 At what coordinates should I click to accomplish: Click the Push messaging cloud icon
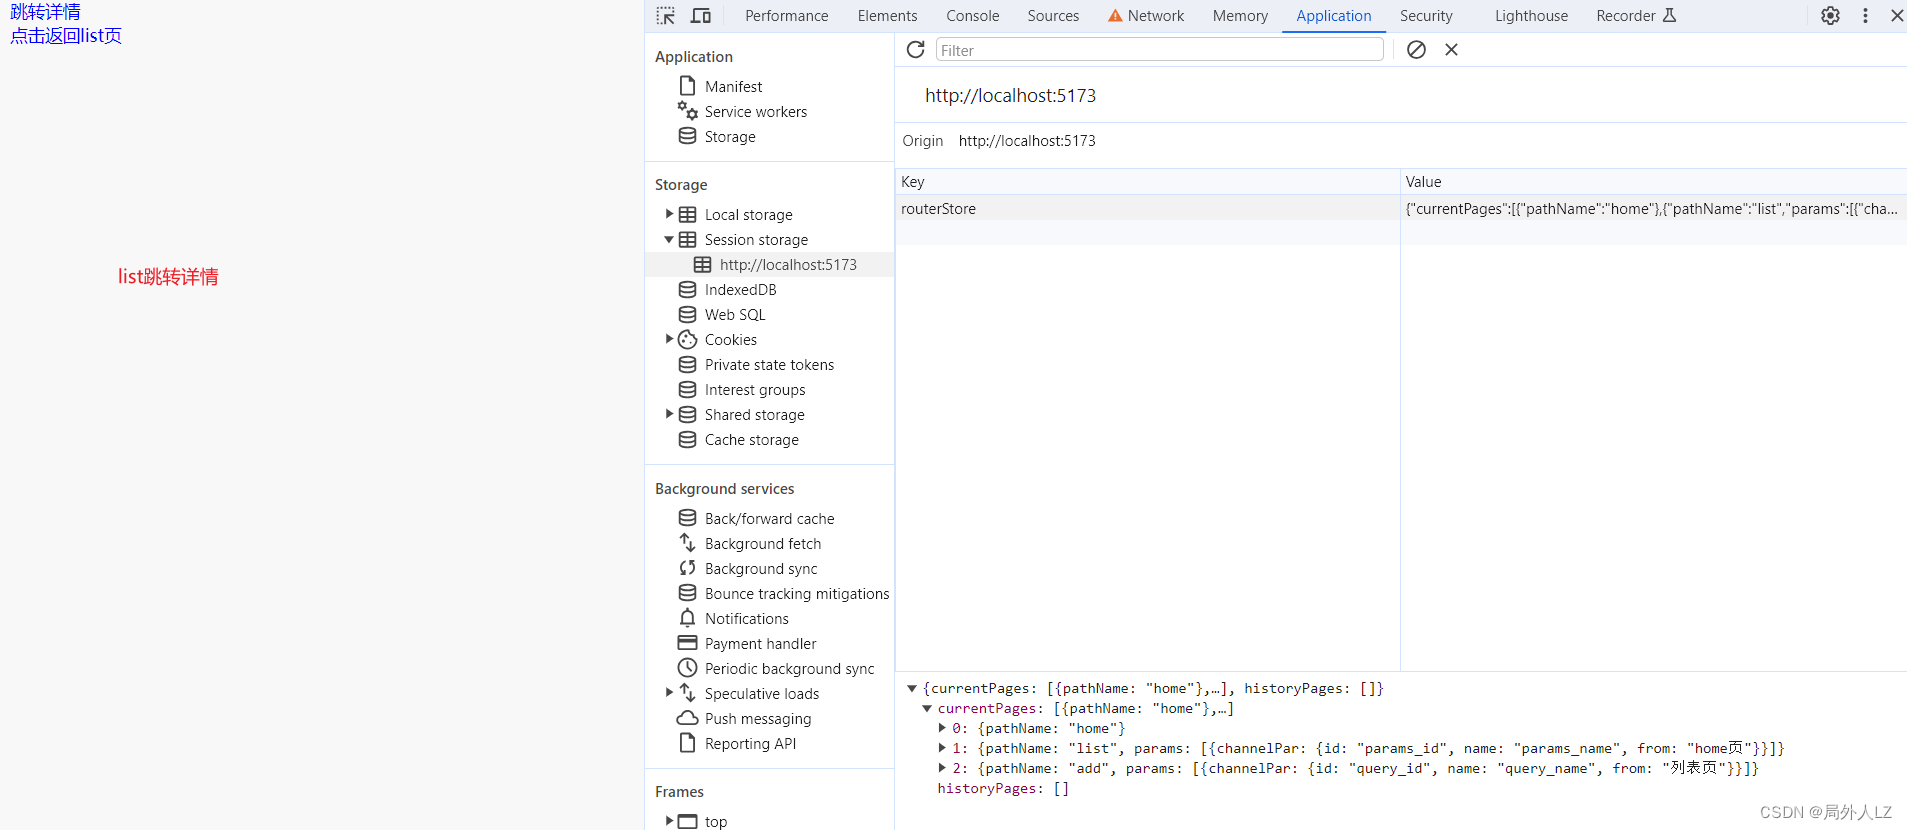coord(687,718)
